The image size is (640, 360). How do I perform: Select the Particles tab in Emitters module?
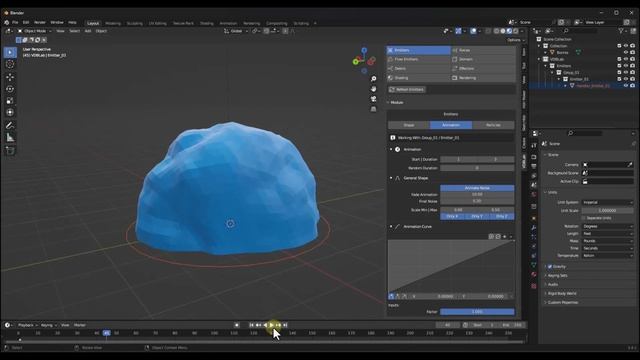click(x=493, y=125)
